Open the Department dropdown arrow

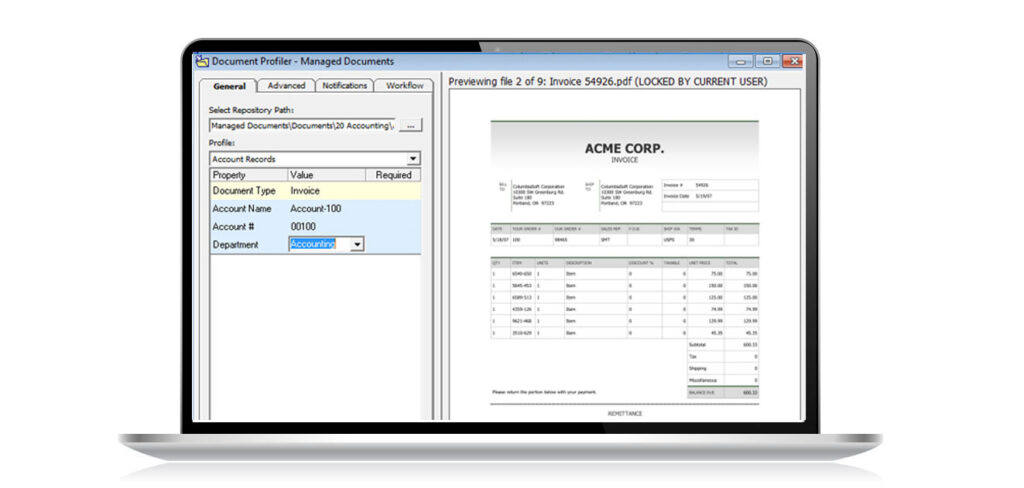(x=357, y=244)
